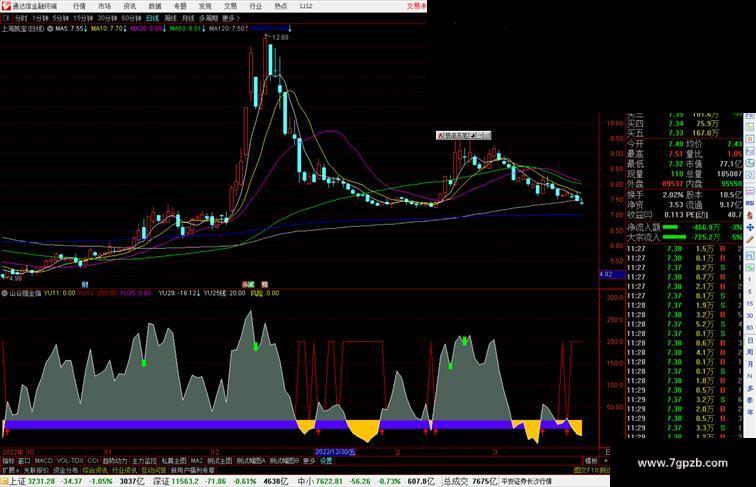Select the 5-minute shortcut in right toolbar
The width and height of the screenshot is (756, 487).
pyautogui.click(x=750, y=292)
